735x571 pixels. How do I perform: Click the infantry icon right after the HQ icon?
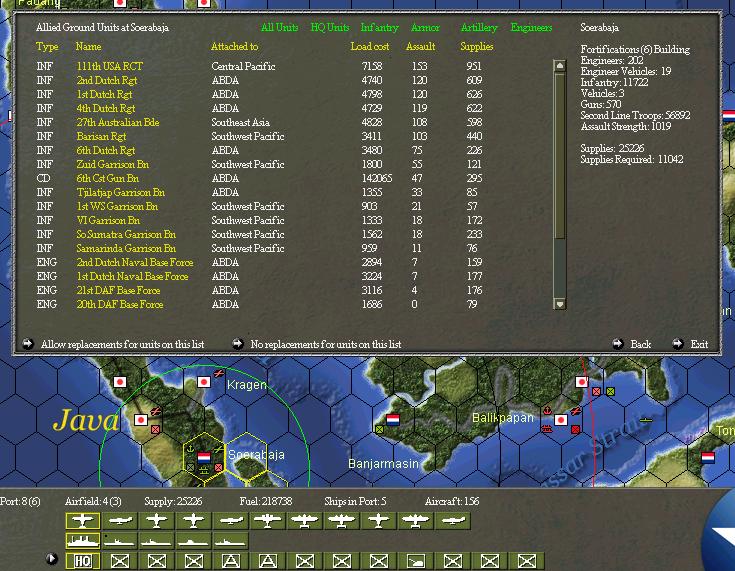(x=120, y=561)
